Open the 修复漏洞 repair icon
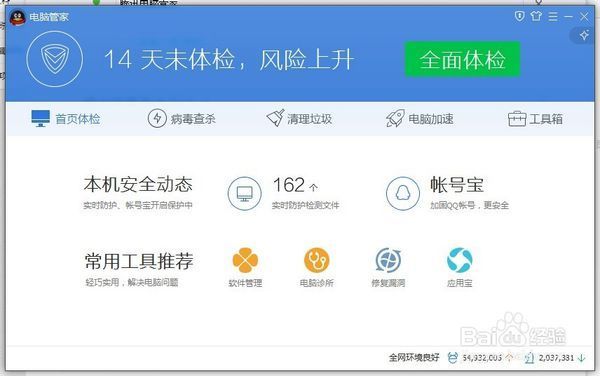Screen dimensions: 600x376 coord(388,260)
